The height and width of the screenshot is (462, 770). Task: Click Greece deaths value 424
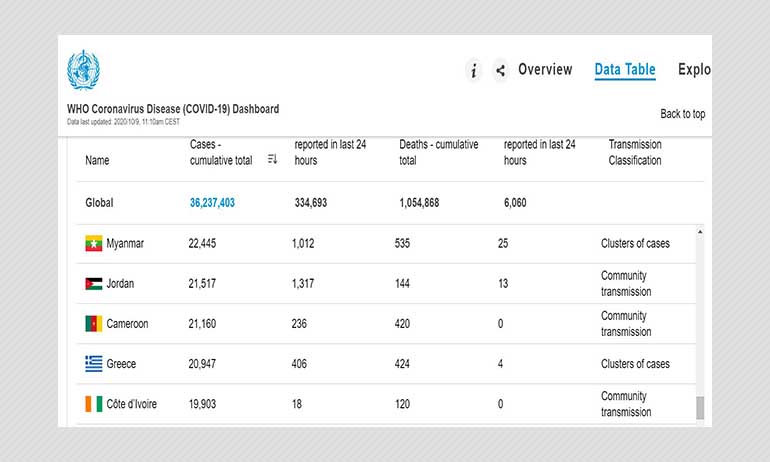pyautogui.click(x=402, y=364)
